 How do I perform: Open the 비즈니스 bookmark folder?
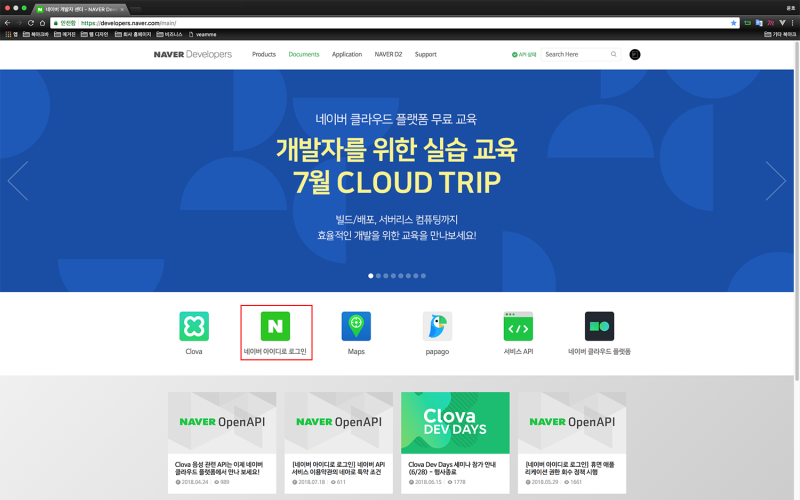coord(169,34)
